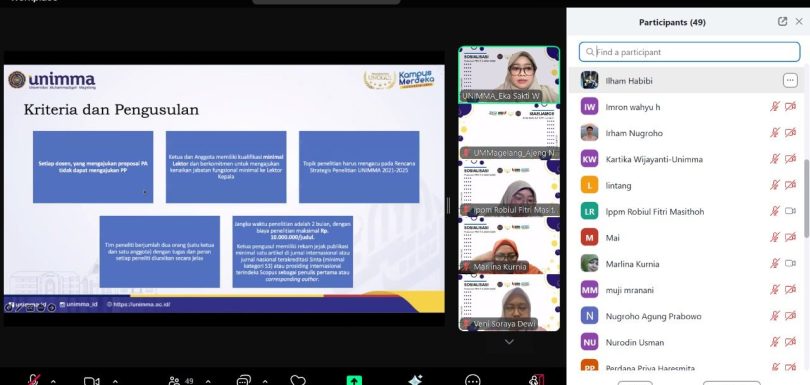Click the Find a participant search field
810x385 pixels.
point(690,52)
